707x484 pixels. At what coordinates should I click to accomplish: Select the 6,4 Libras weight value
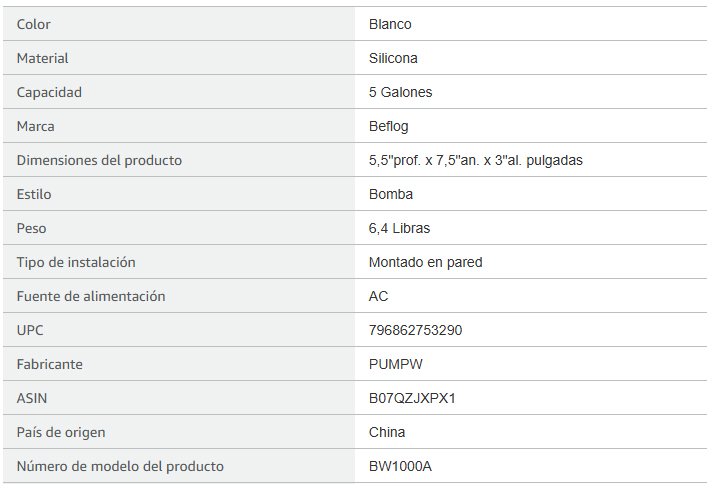[399, 228]
